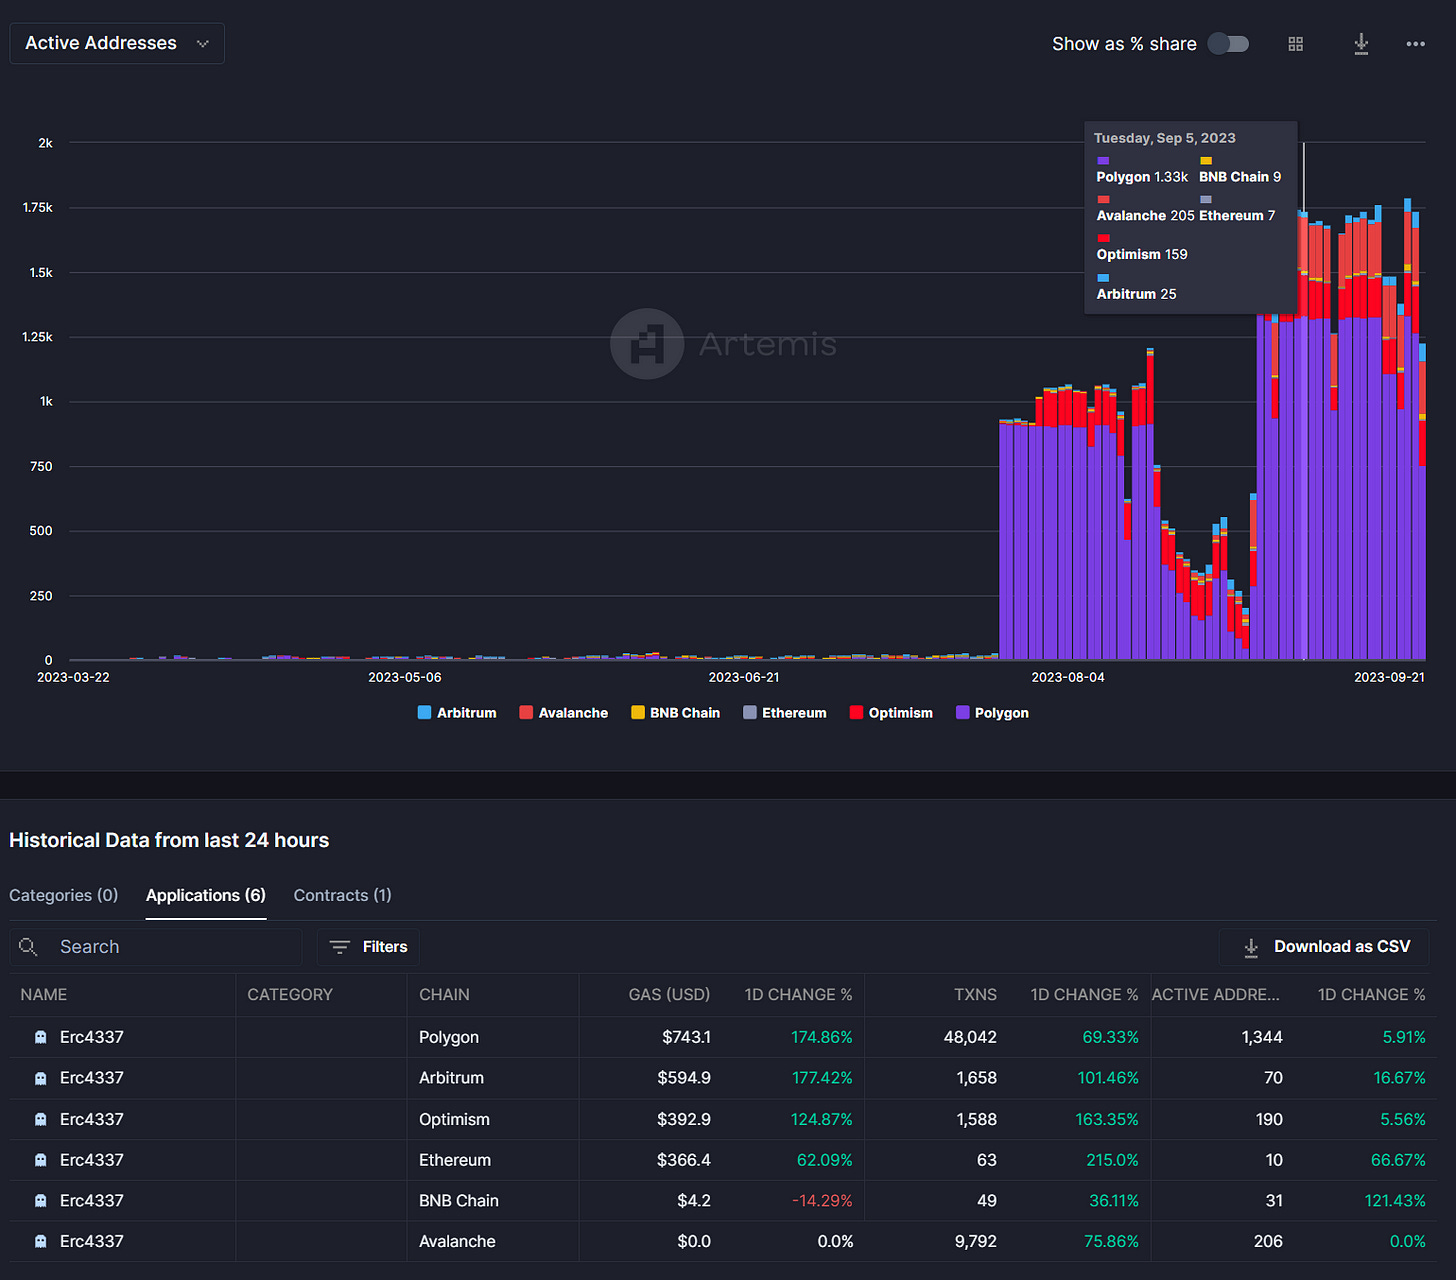Toggle the Show as % share switch
This screenshot has height=1280, width=1456.
point(1228,44)
